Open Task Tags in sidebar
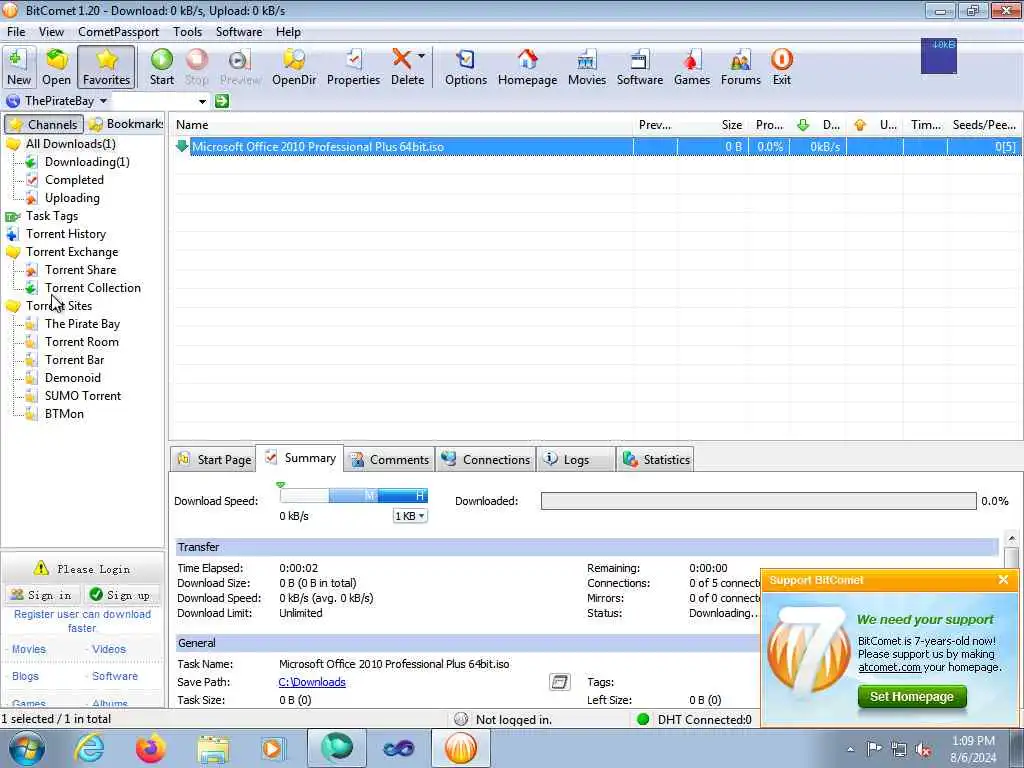This screenshot has height=768, width=1024. [52, 216]
